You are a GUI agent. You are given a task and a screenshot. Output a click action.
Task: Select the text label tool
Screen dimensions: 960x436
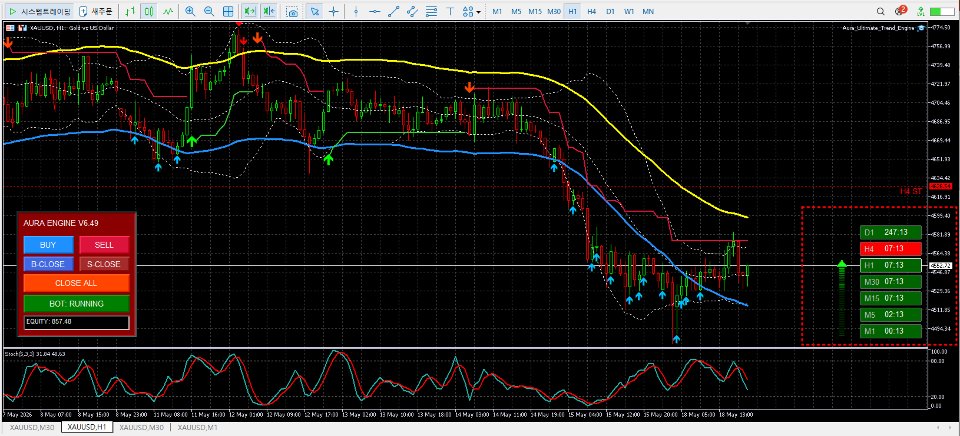[451, 11]
